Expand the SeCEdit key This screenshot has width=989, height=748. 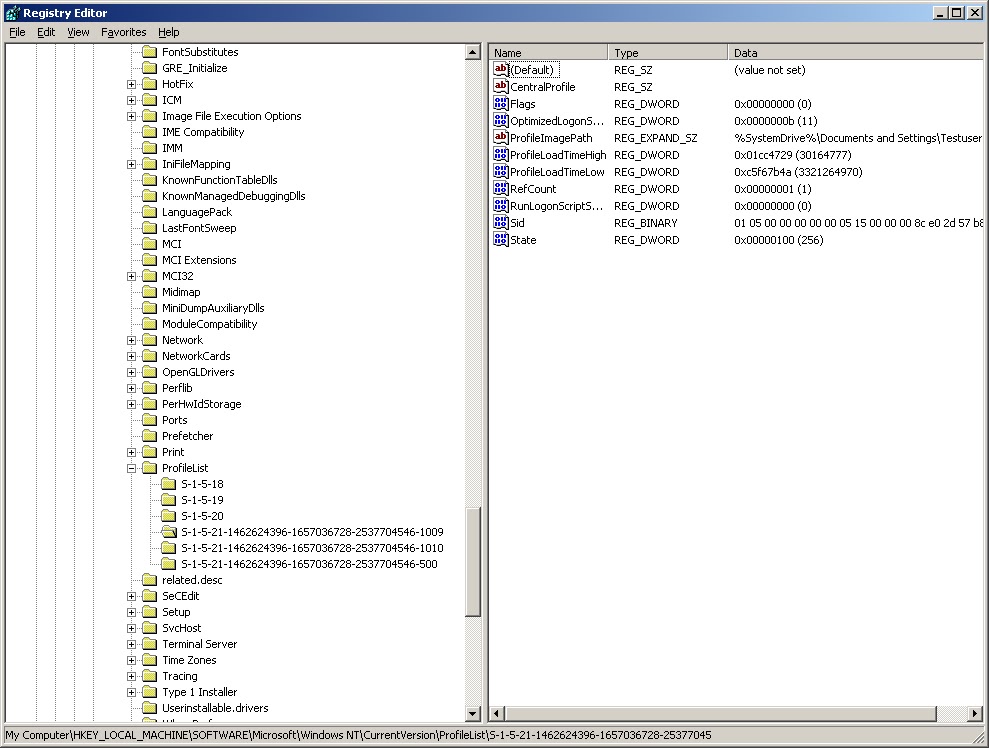click(x=131, y=596)
